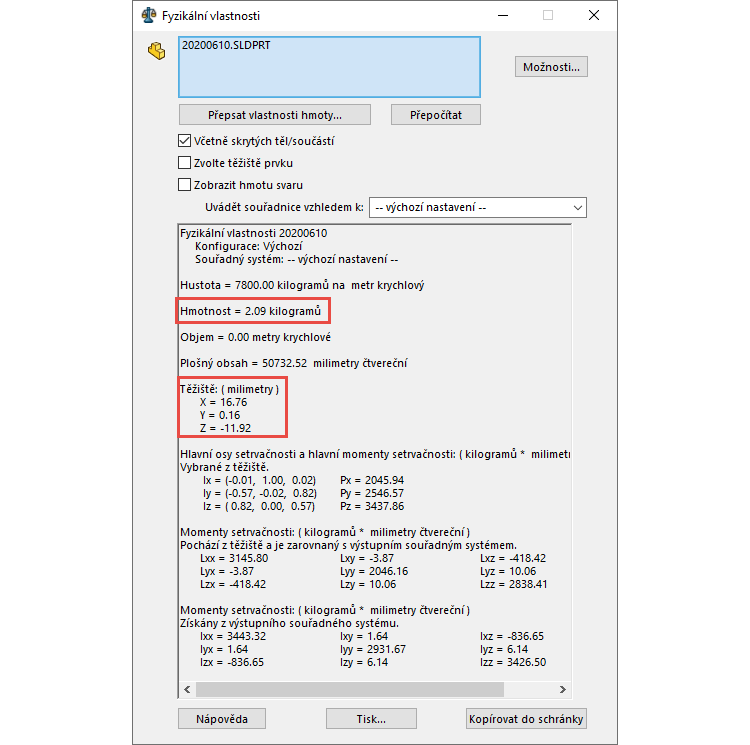
Task: Click the X = 16.76 centroid value
Action: tap(223, 402)
